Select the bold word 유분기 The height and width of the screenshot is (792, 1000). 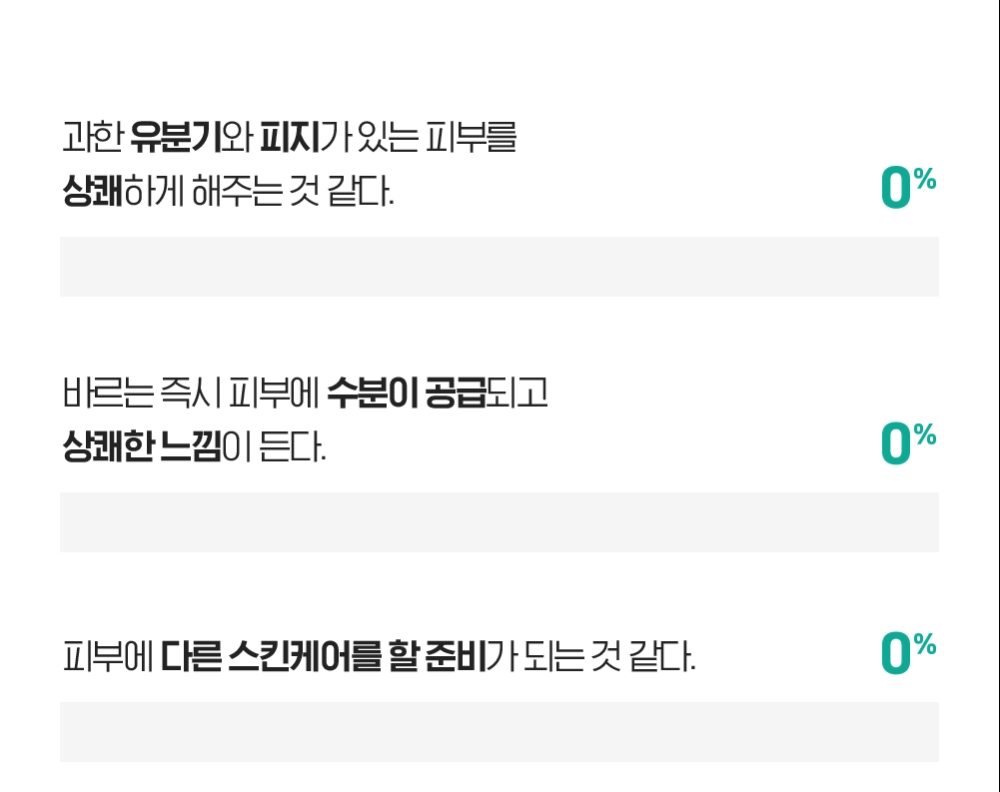point(174,138)
